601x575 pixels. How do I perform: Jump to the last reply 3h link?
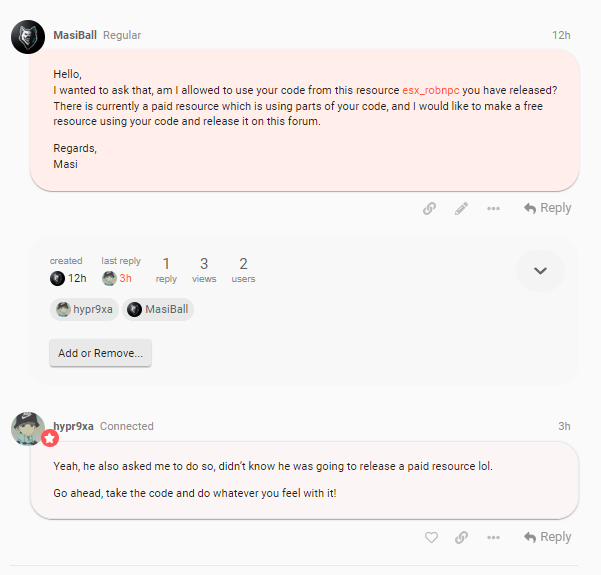coord(117,278)
